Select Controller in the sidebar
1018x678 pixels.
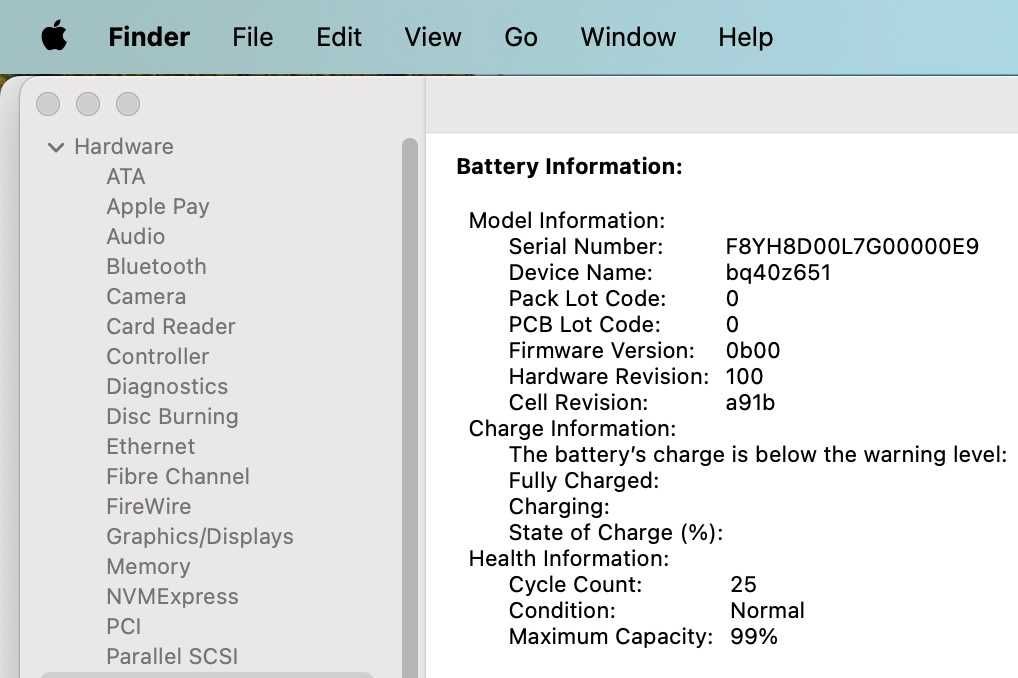click(x=157, y=356)
